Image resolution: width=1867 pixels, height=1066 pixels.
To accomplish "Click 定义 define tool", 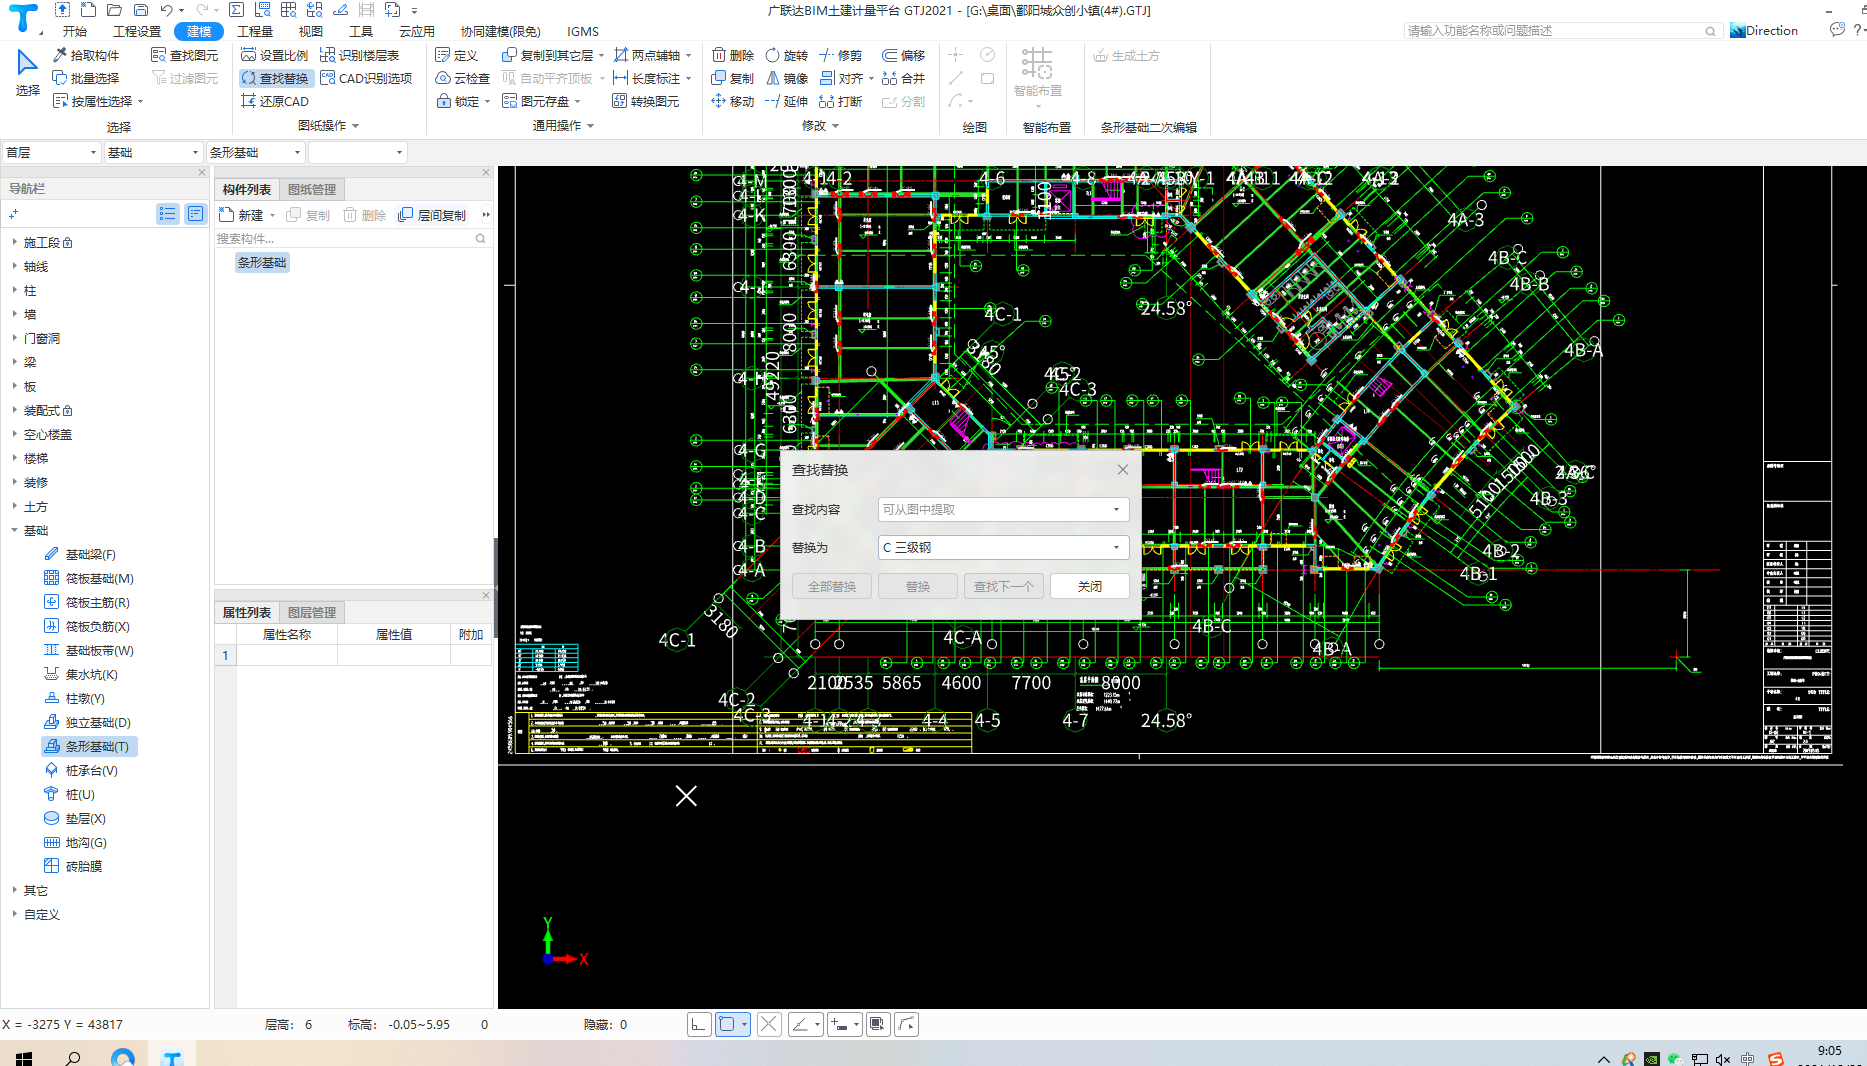I will coord(457,55).
